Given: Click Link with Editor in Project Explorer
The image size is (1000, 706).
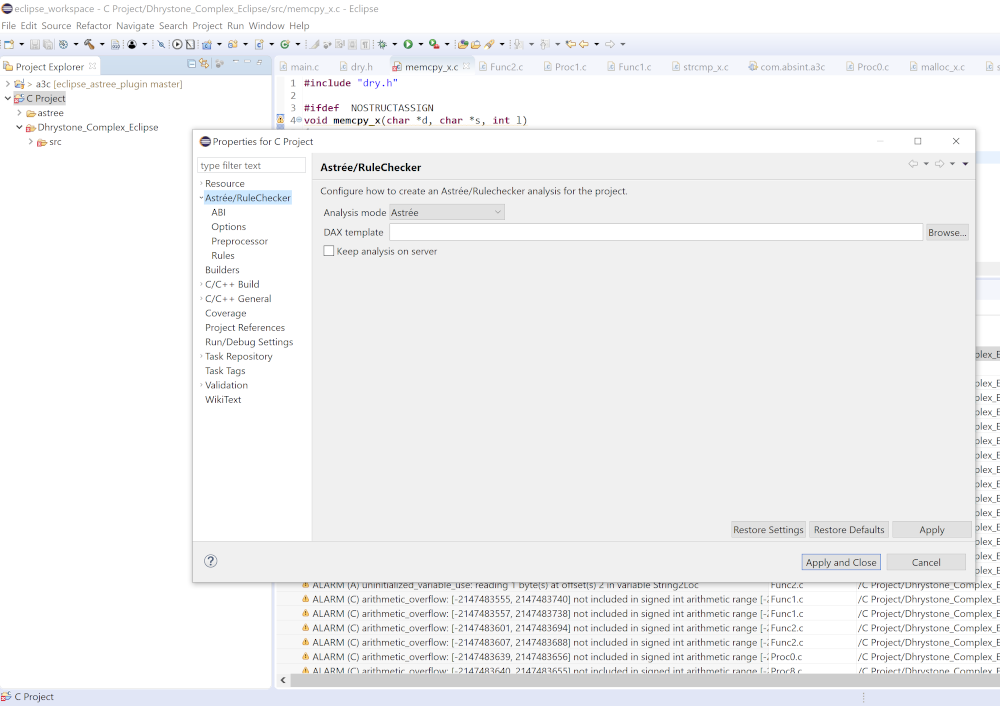Looking at the screenshot, I should click(x=204, y=63).
